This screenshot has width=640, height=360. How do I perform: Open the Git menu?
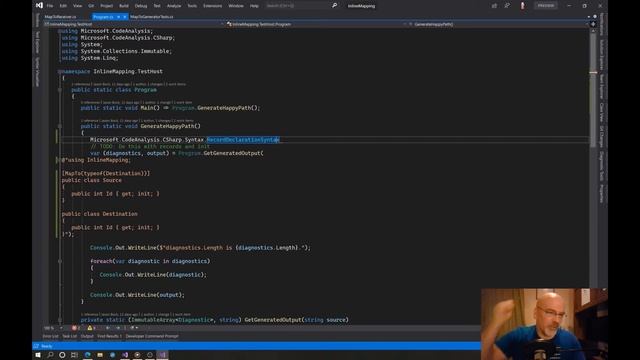click(91, 6)
